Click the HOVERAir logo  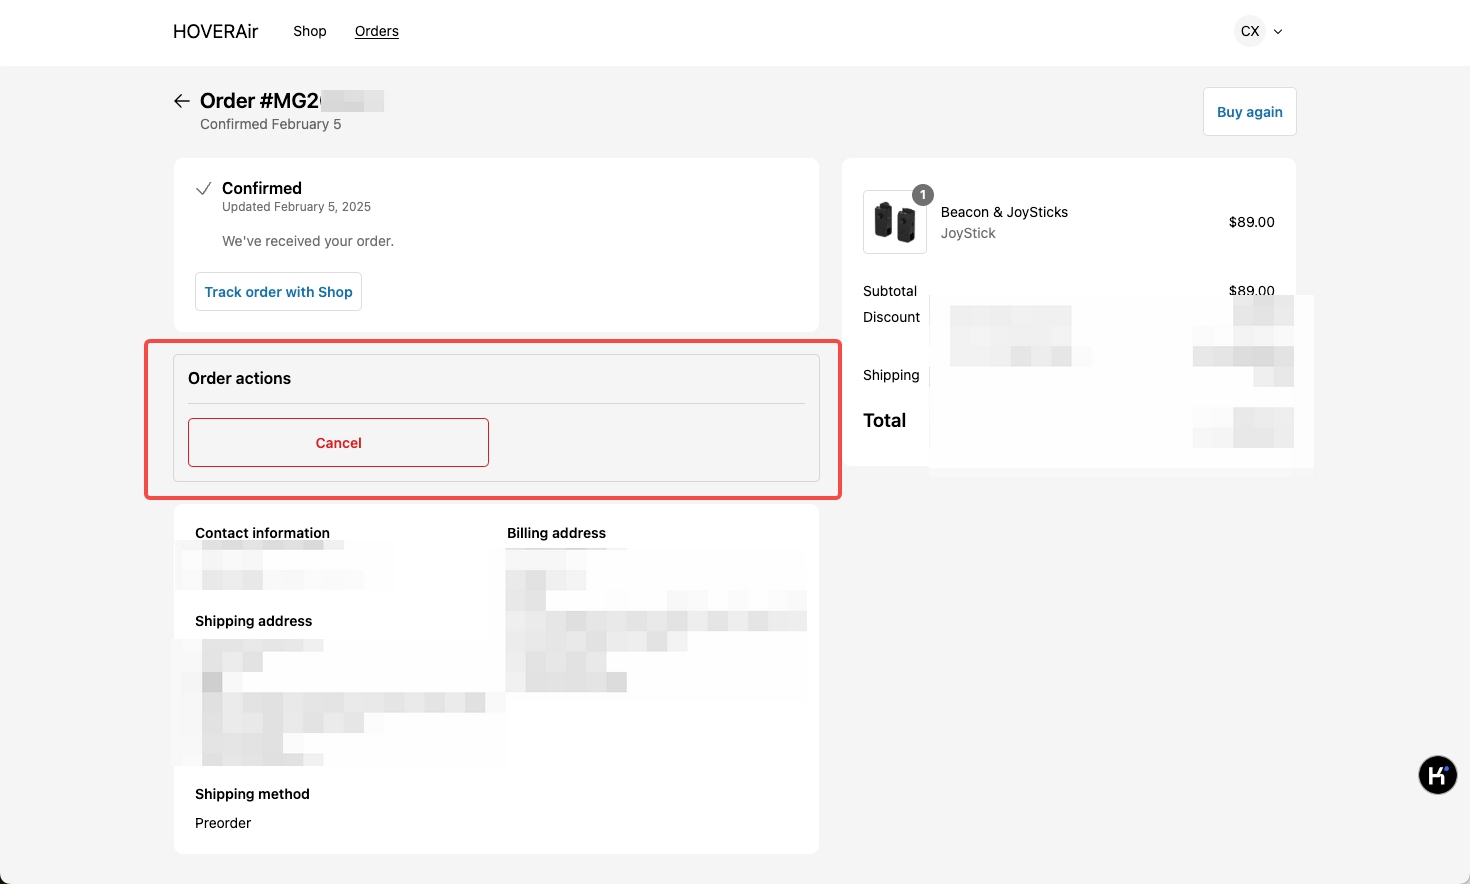point(215,31)
